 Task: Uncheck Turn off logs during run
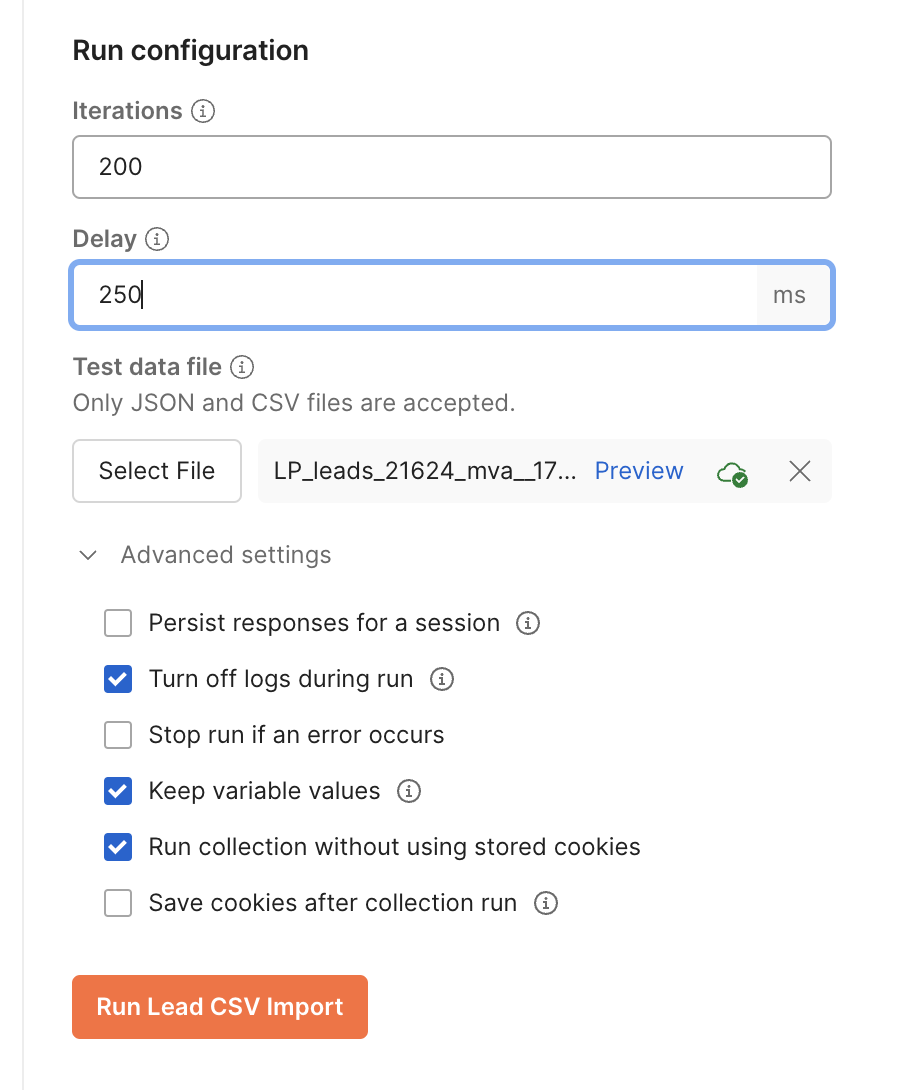tap(118, 680)
